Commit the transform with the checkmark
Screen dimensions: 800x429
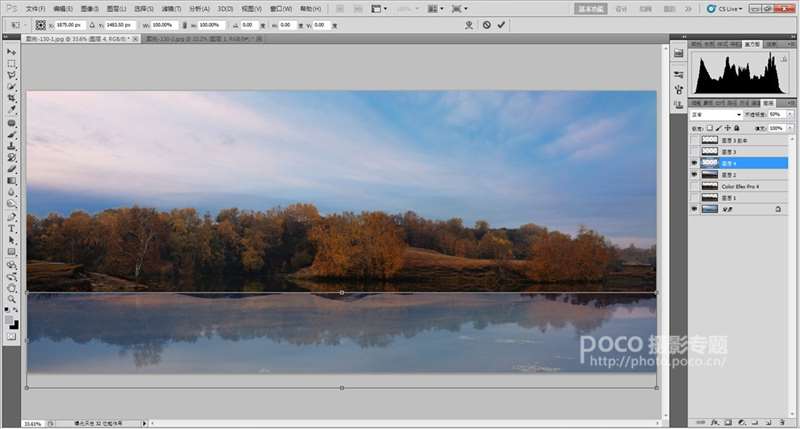502,25
